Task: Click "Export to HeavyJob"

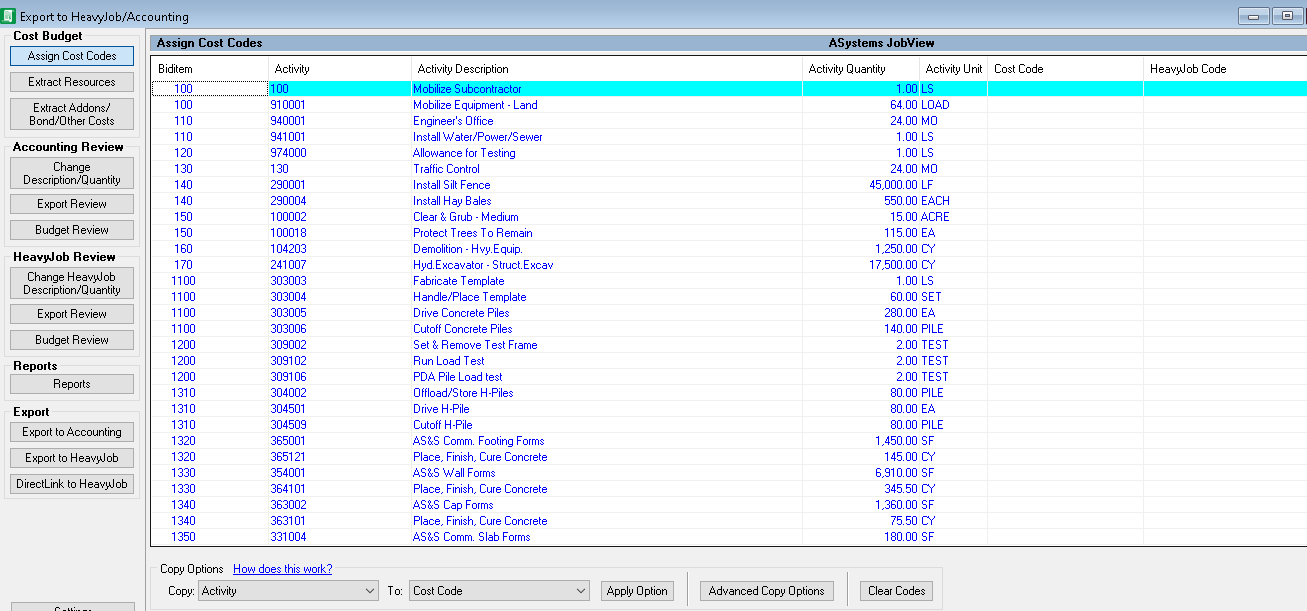Action: tap(71, 458)
